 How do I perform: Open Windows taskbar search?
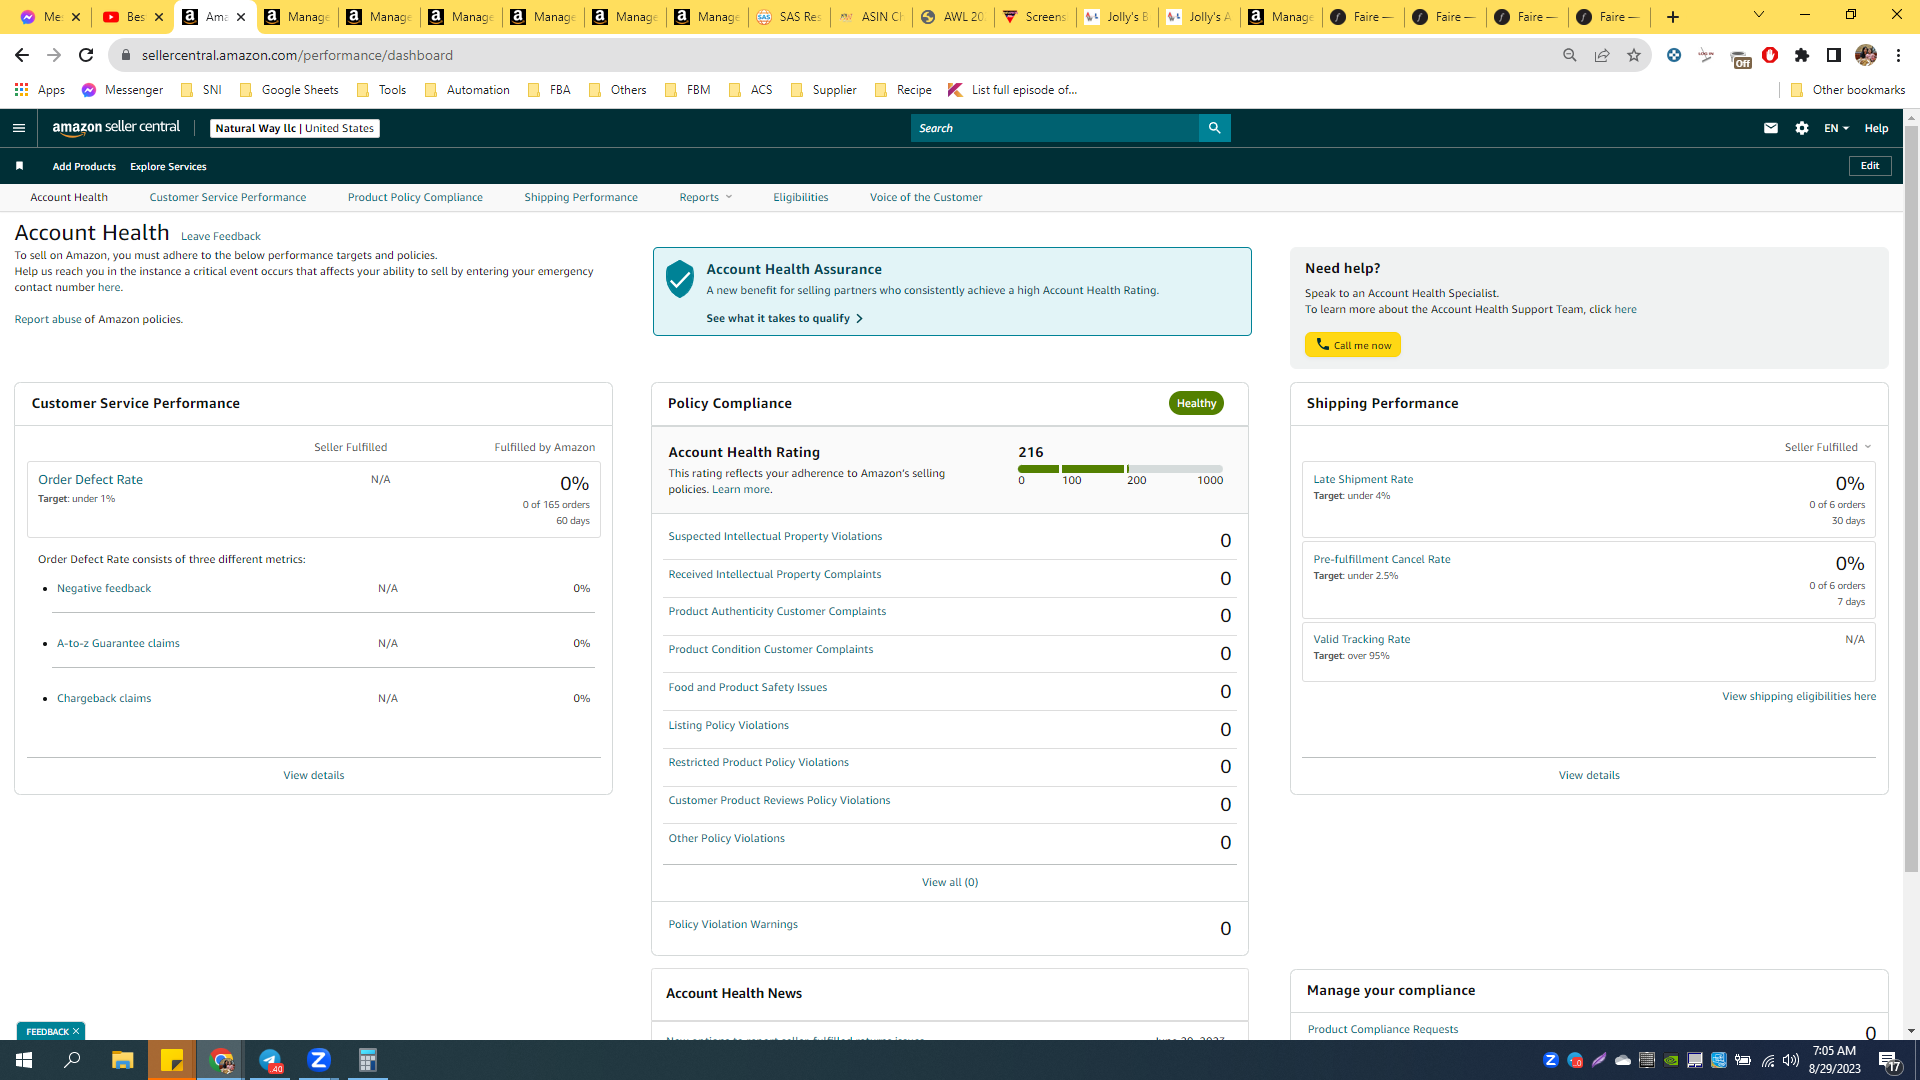click(72, 1060)
